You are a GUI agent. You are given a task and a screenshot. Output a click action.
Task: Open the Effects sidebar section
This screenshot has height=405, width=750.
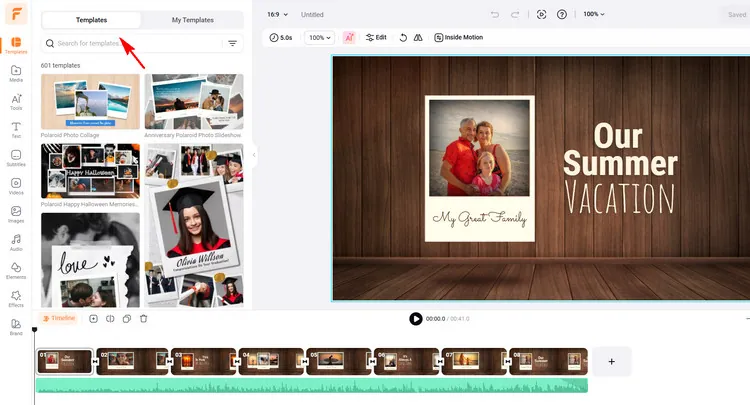click(16, 299)
